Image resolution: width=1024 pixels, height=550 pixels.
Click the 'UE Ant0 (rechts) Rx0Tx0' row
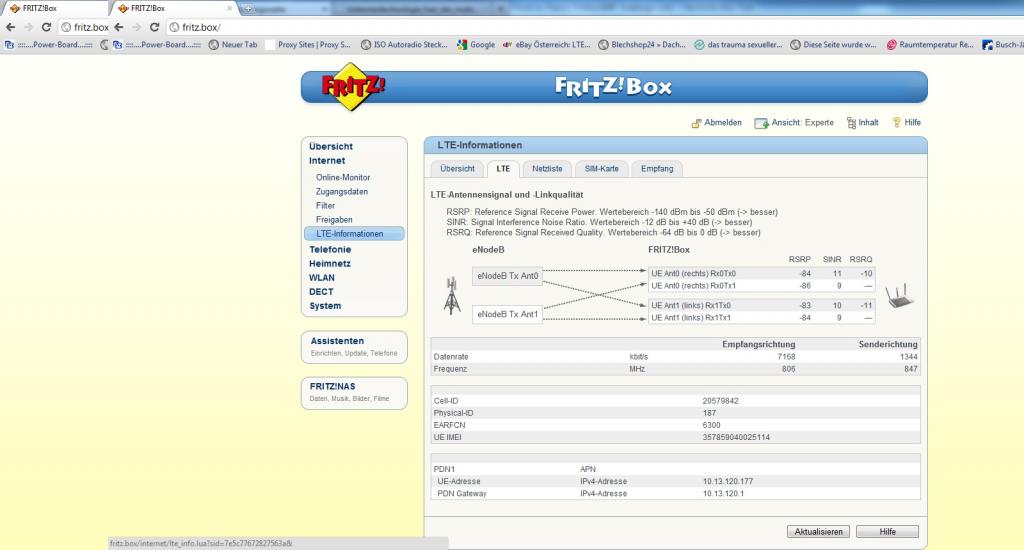761,274
